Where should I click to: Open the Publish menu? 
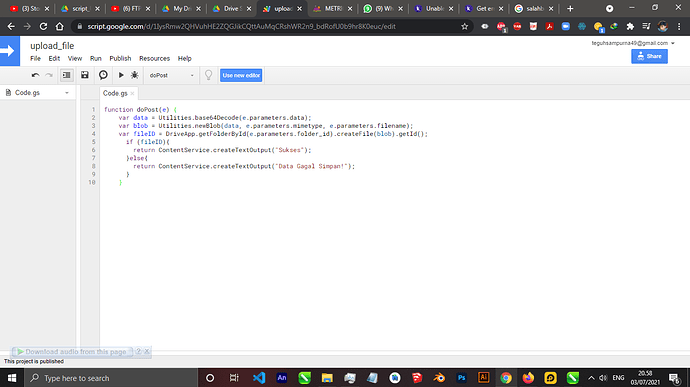point(120,58)
